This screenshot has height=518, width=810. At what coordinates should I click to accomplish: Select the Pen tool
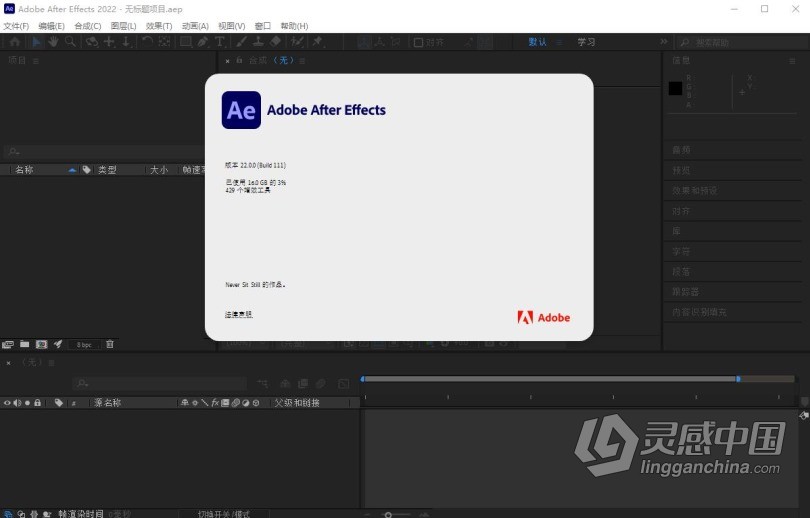[x=202, y=42]
